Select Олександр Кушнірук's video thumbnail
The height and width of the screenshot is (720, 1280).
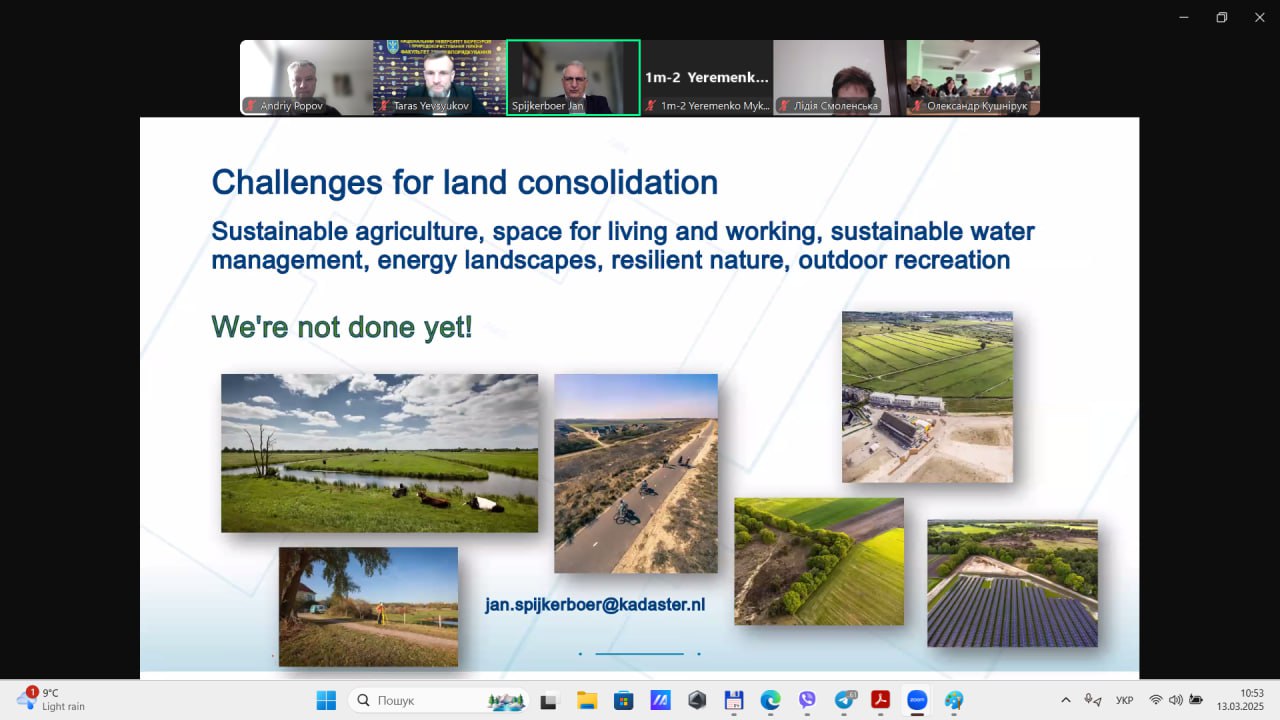[973, 78]
